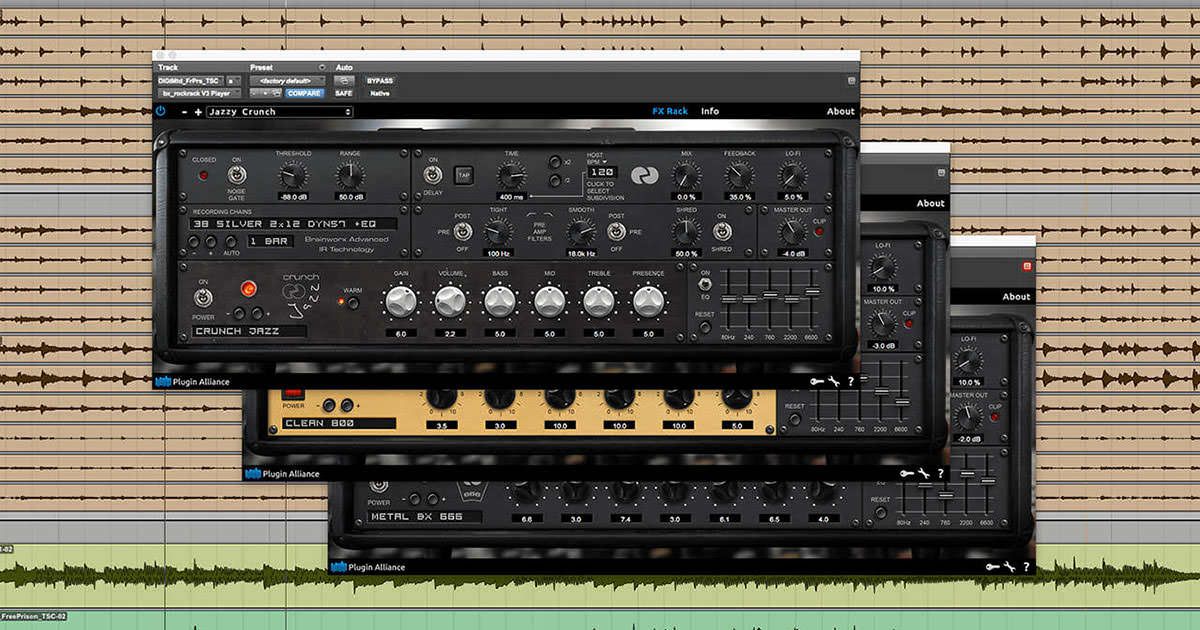This screenshot has height=630, width=1200.
Task: Open the bx_rockrack V3 Player plugin selector
Action: point(198,93)
